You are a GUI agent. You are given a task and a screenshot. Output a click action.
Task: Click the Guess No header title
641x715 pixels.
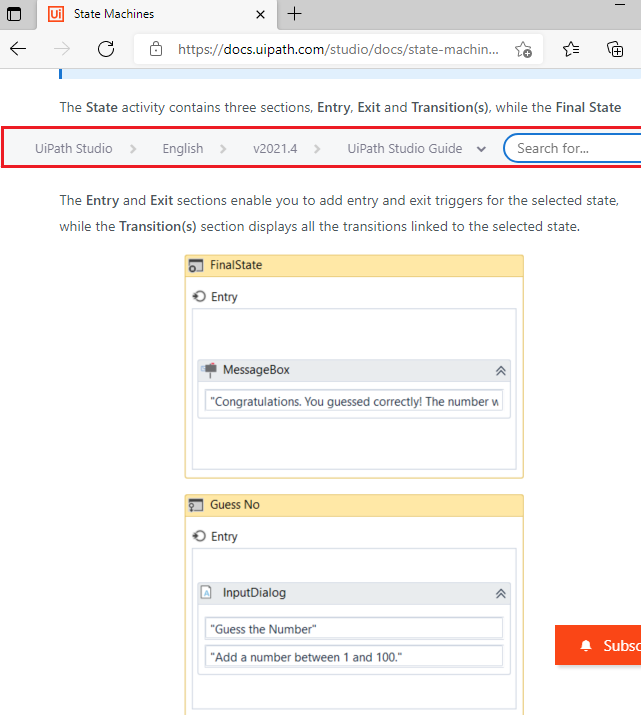(x=235, y=505)
